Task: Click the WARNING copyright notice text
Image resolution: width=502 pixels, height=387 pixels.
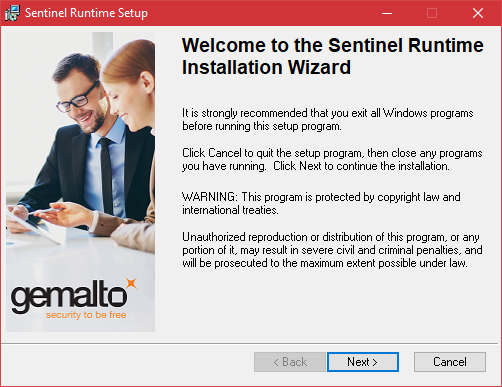Action: point(321,203)
